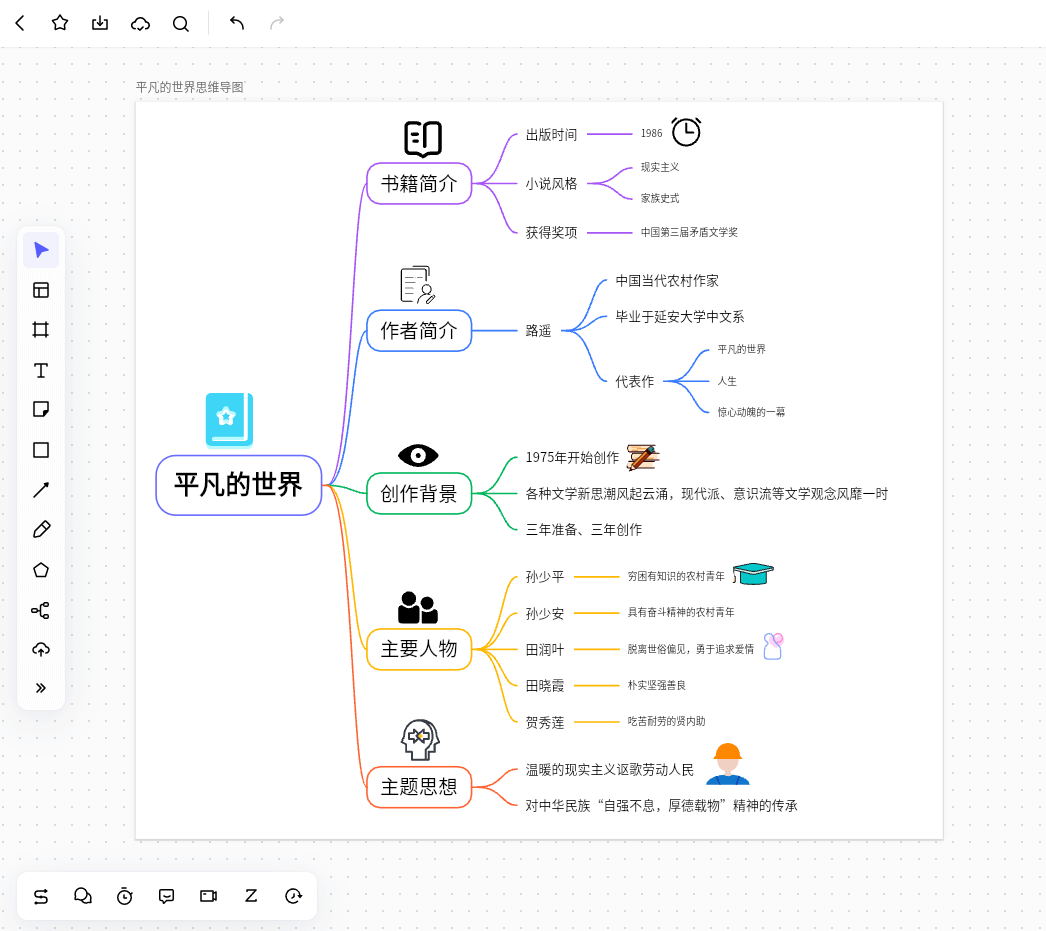Open the timer stopwatch icon

click(125, 896)
